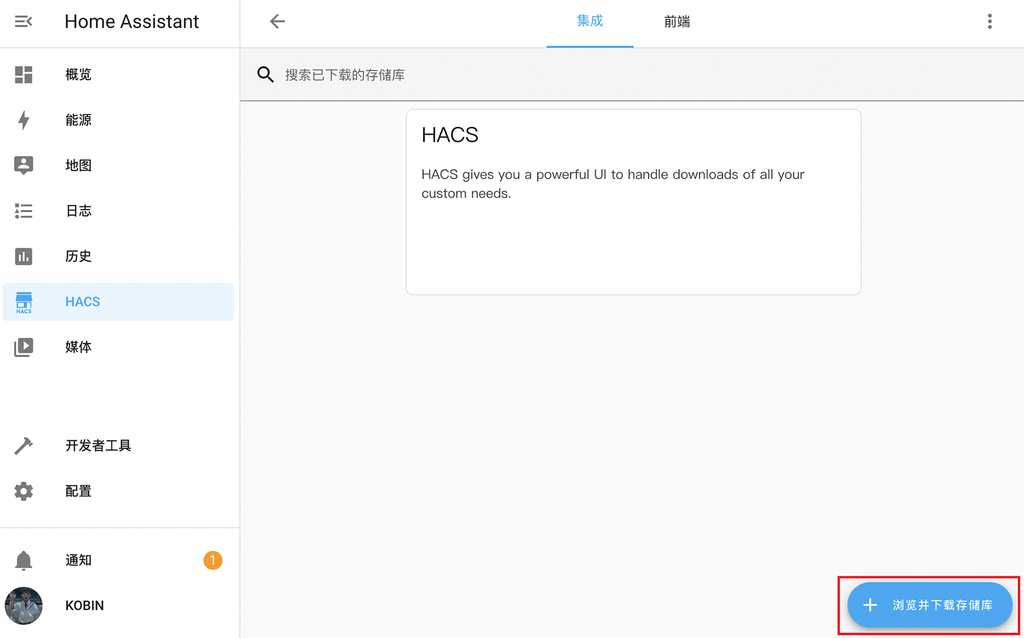This screenshot has width=1024, height=638.
Task: Open the HACS repository card
Action: 633,200
